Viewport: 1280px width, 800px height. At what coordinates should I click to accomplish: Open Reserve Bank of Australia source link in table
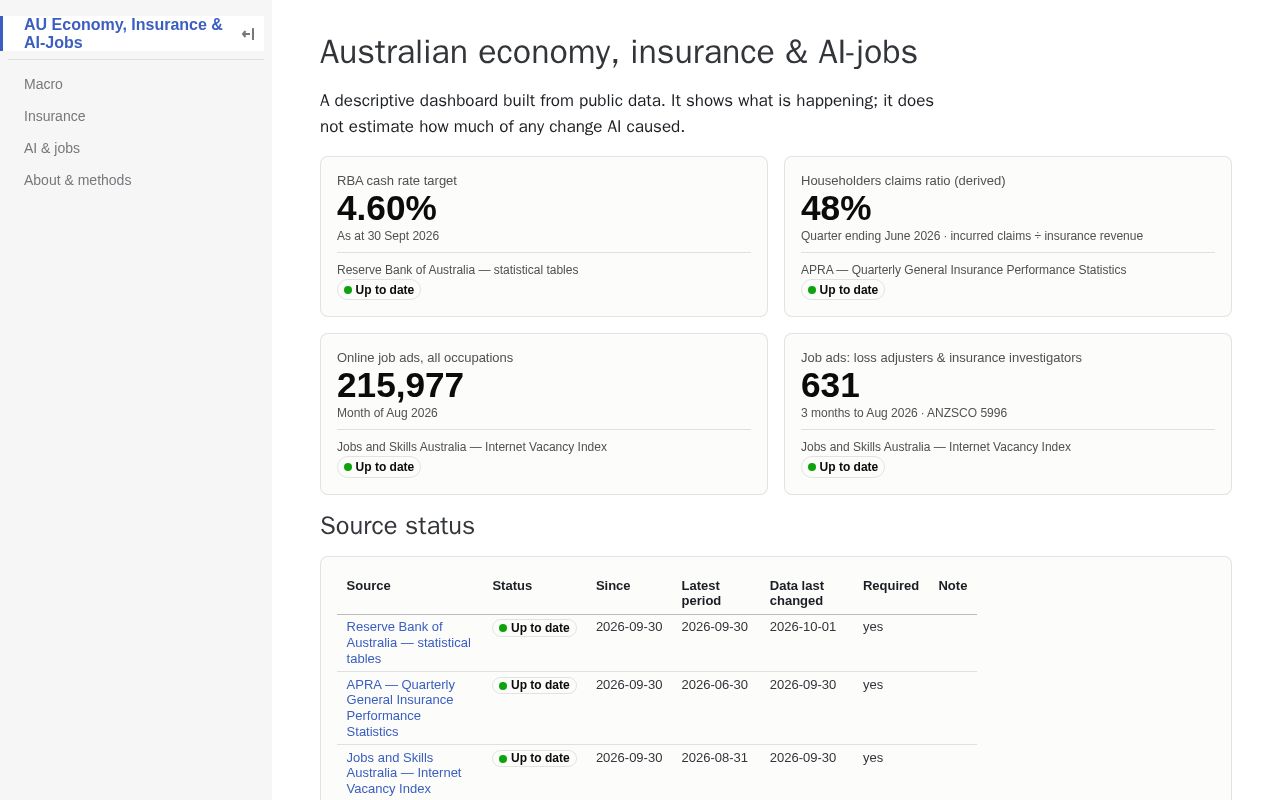409,643
